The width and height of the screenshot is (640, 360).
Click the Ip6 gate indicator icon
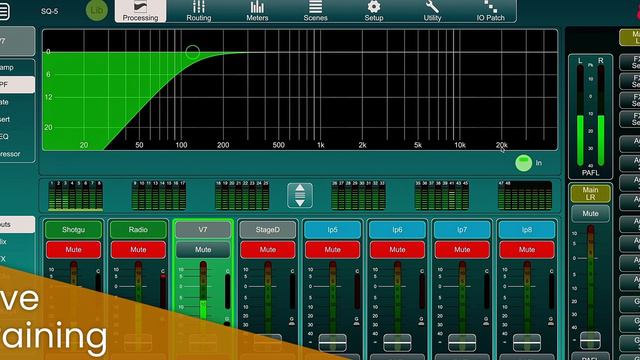(x=422, y=321)
